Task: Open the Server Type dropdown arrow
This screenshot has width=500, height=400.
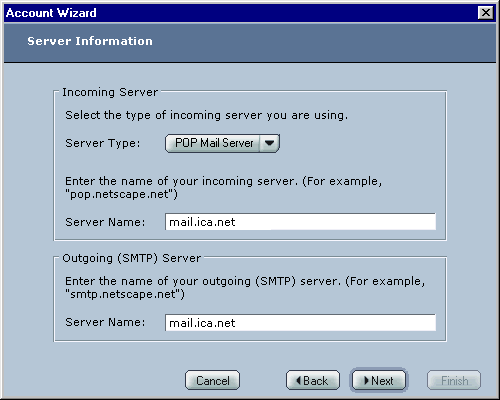Action: 269,143
